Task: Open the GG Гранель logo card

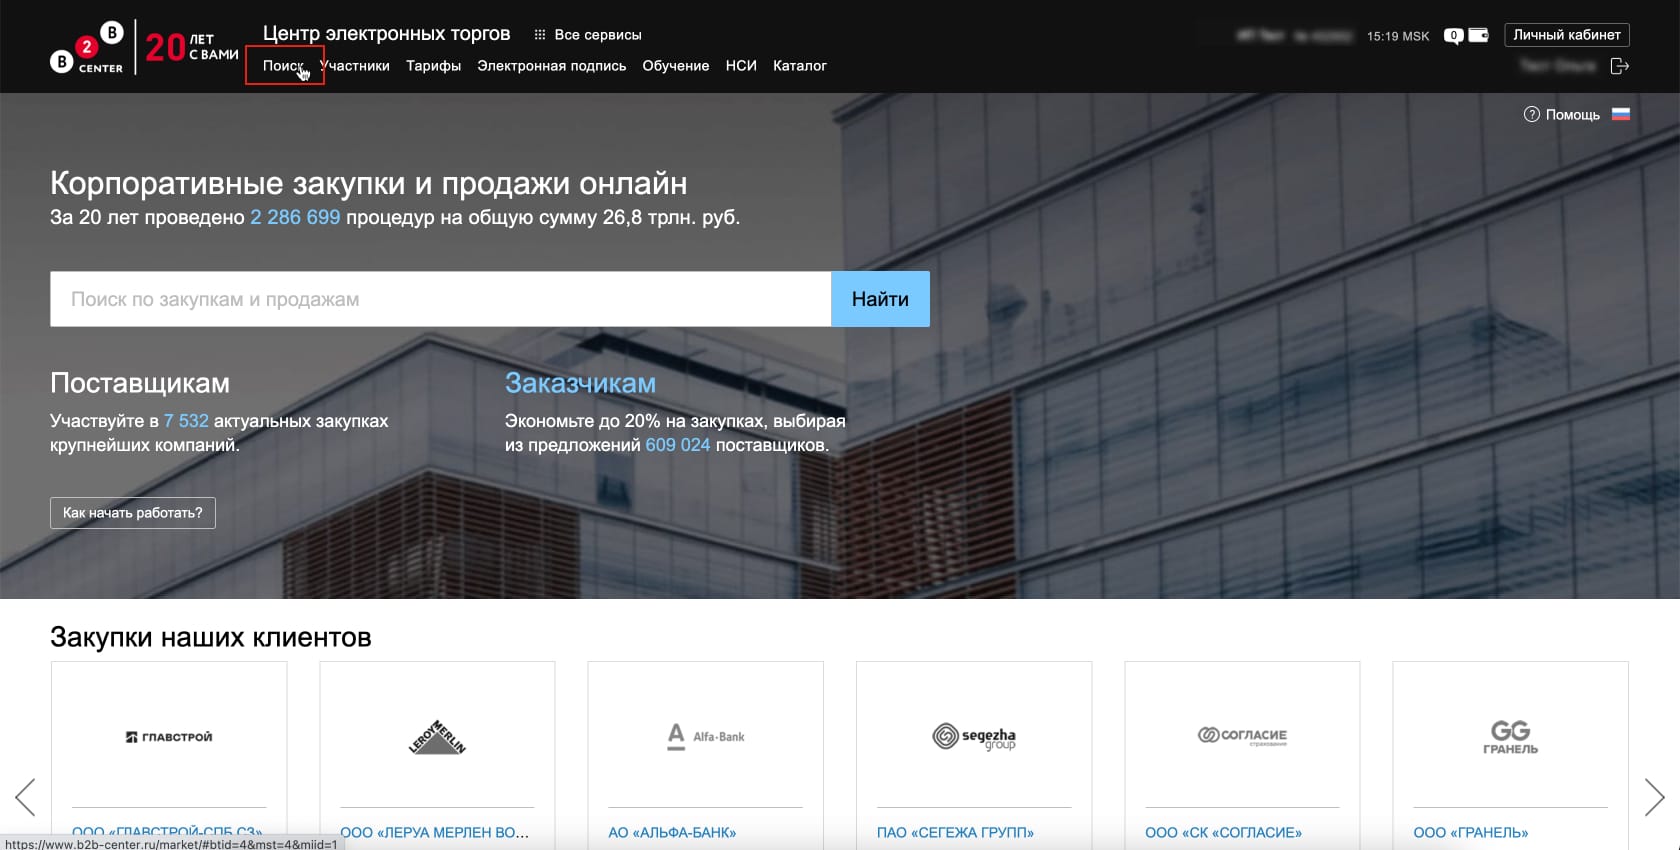Action: coord(1510,737)
